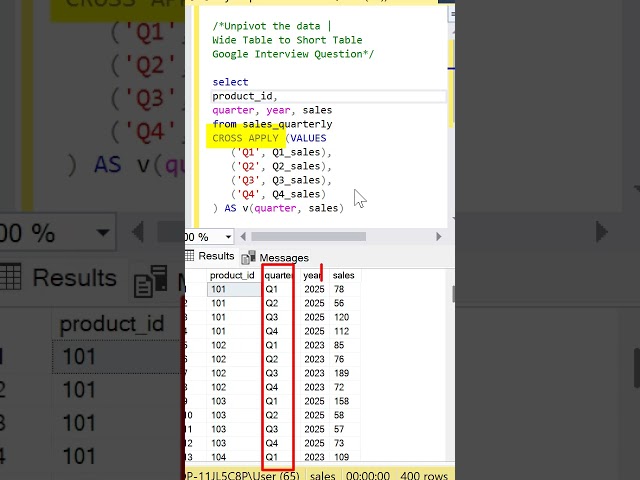
Task: Select the sales column header
Action: tap(343, 276)
